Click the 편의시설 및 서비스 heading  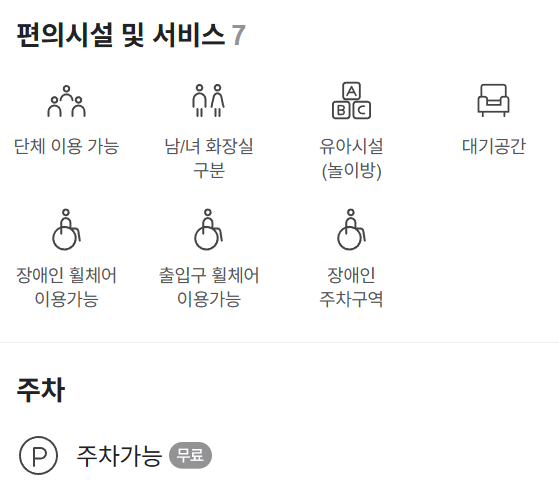click(x=121, y=35)
